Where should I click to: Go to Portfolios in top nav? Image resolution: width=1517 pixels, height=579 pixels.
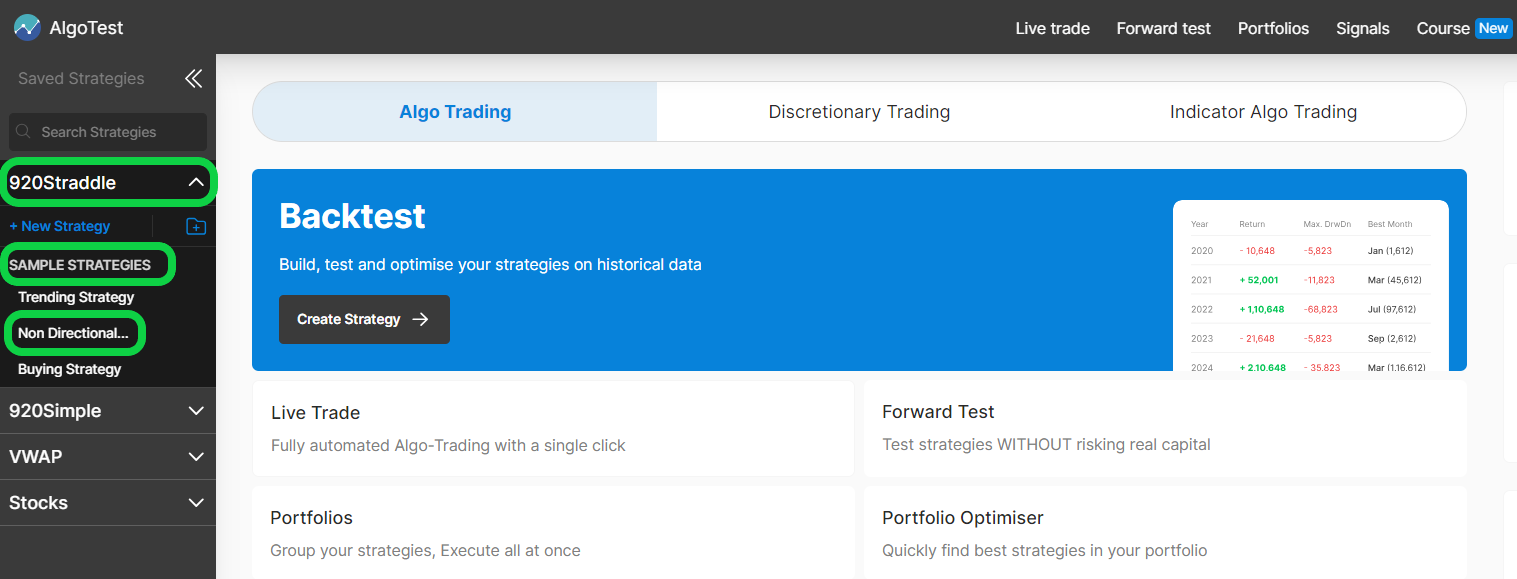(1273, 28)
